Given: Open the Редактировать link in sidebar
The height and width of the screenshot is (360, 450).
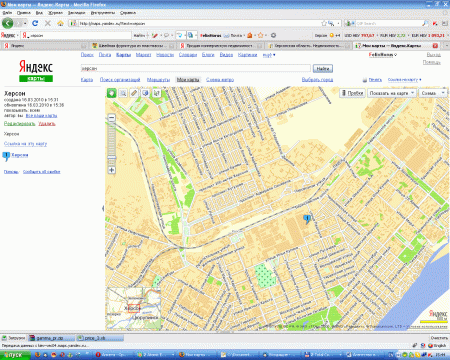Looking at the screenshot, I should [19, 124].
